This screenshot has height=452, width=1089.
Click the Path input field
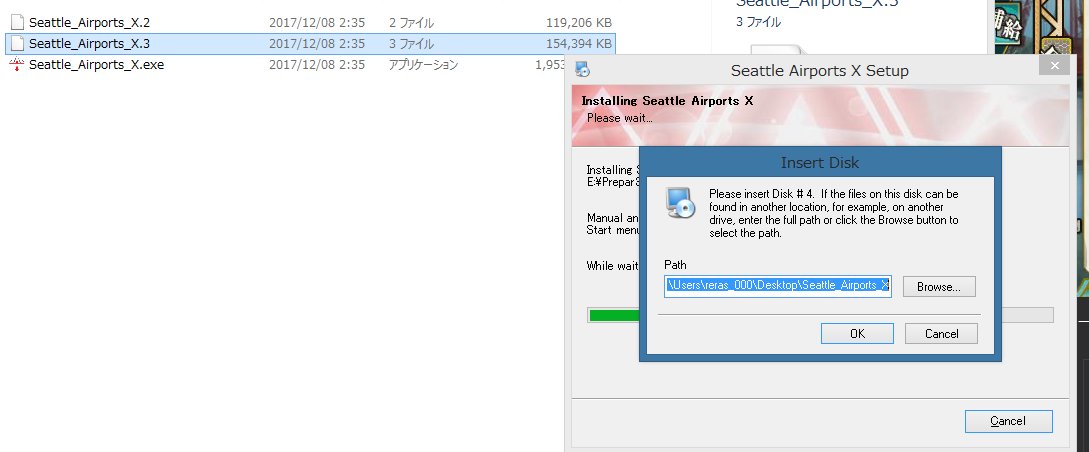[x=777, y=285]
